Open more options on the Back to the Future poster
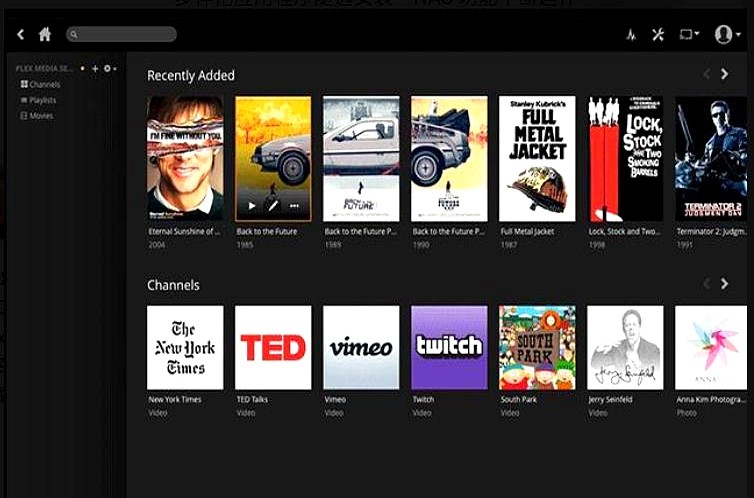Screen dimensions: 754x498 pos(294,206)
